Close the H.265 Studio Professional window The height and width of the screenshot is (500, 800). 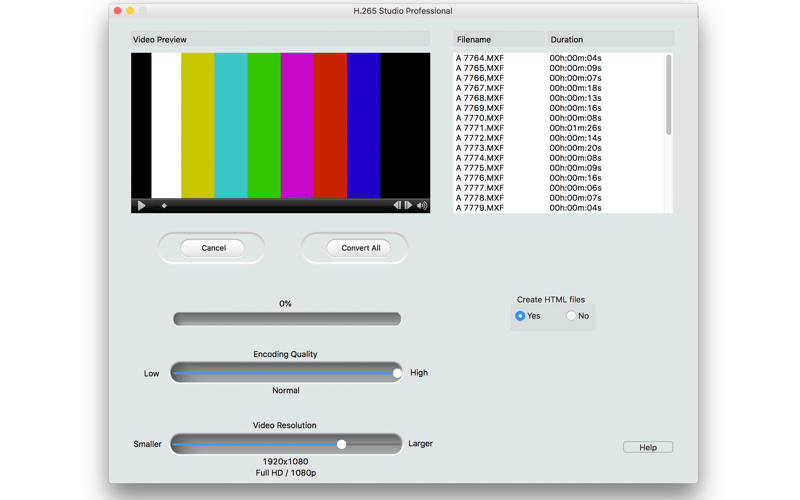(x=118, y=11)
